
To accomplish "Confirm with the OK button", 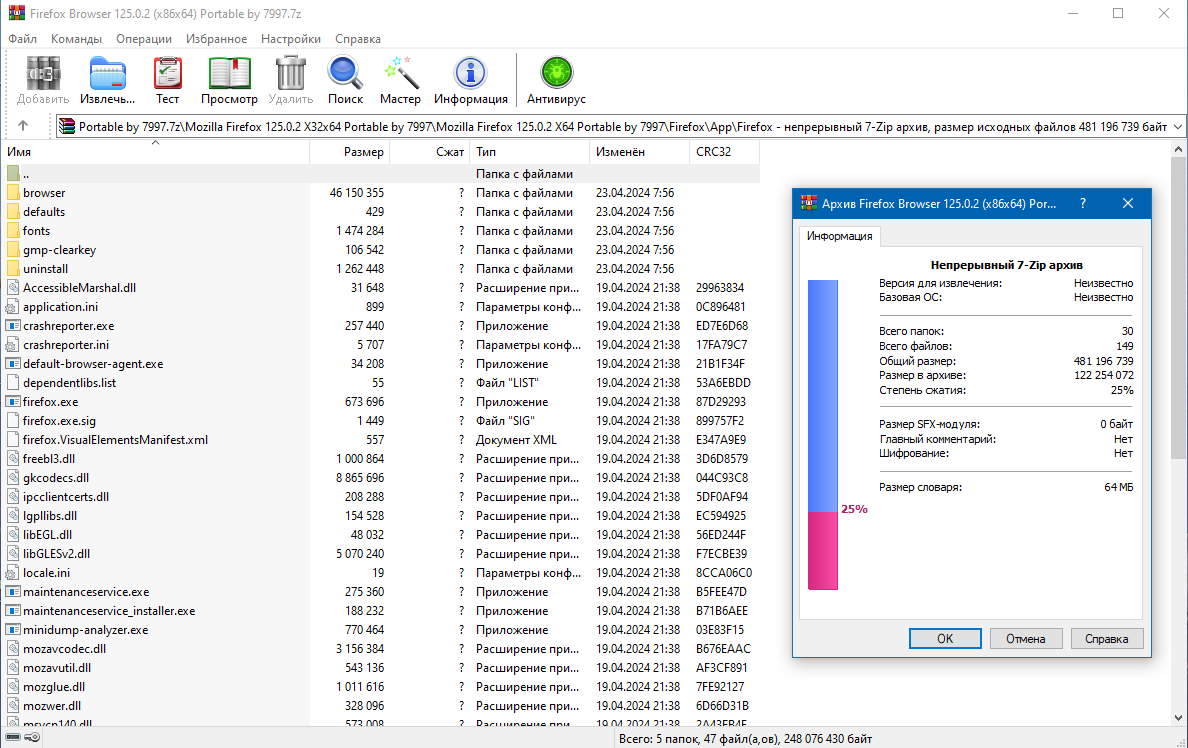I will [945, 638].
